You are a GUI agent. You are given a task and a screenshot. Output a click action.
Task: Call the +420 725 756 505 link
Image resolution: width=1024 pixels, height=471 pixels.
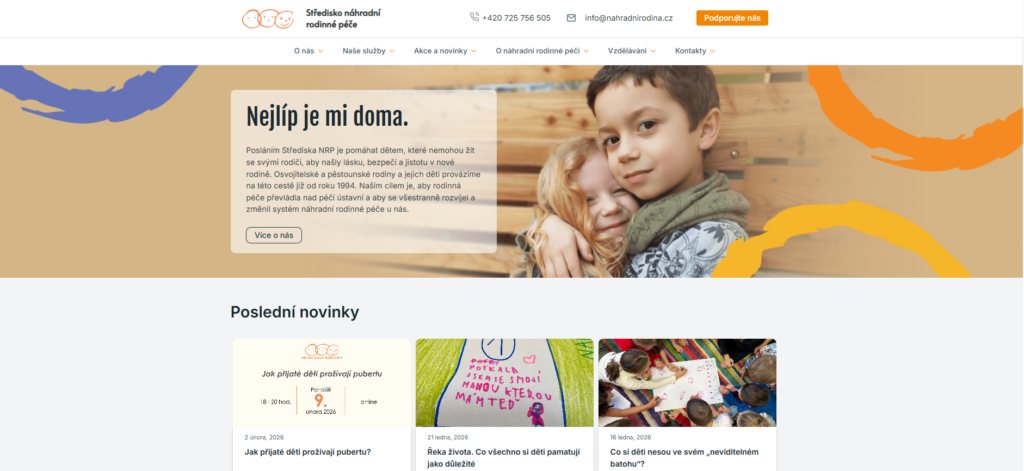coord(516,18)
